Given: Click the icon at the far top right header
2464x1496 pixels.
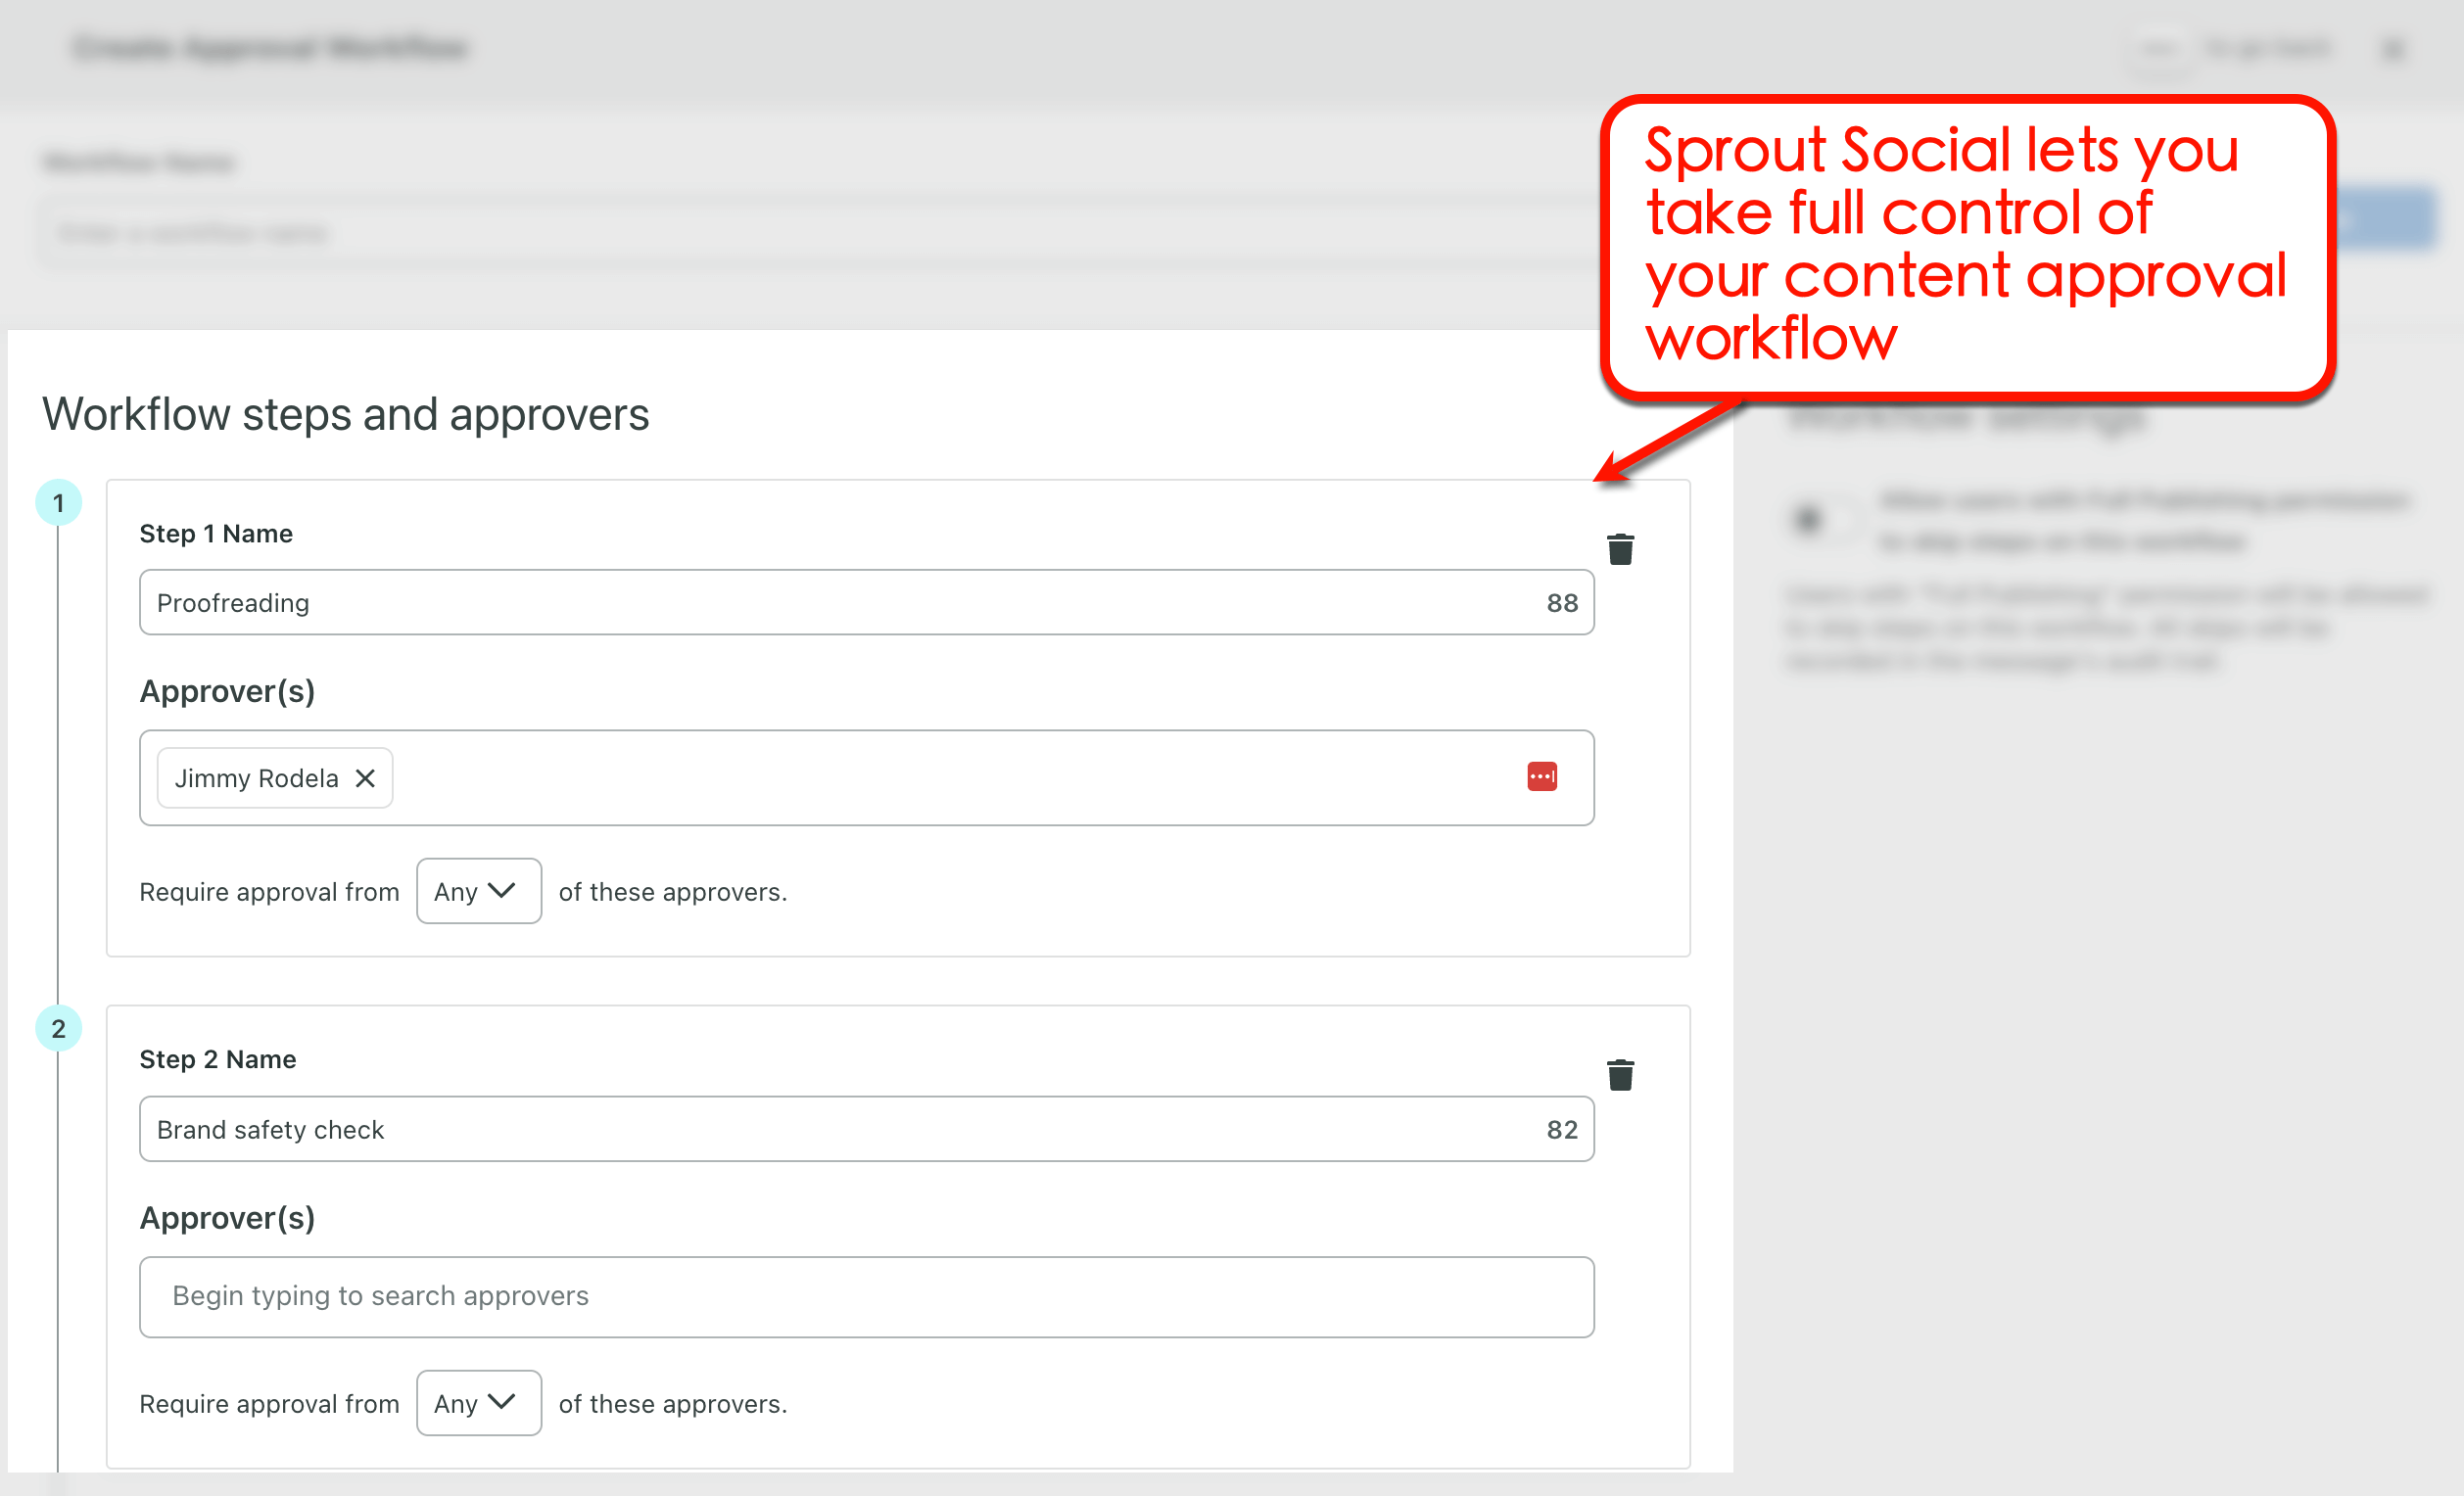Looking at the screenshot, I should click(x=2393, y=48).
